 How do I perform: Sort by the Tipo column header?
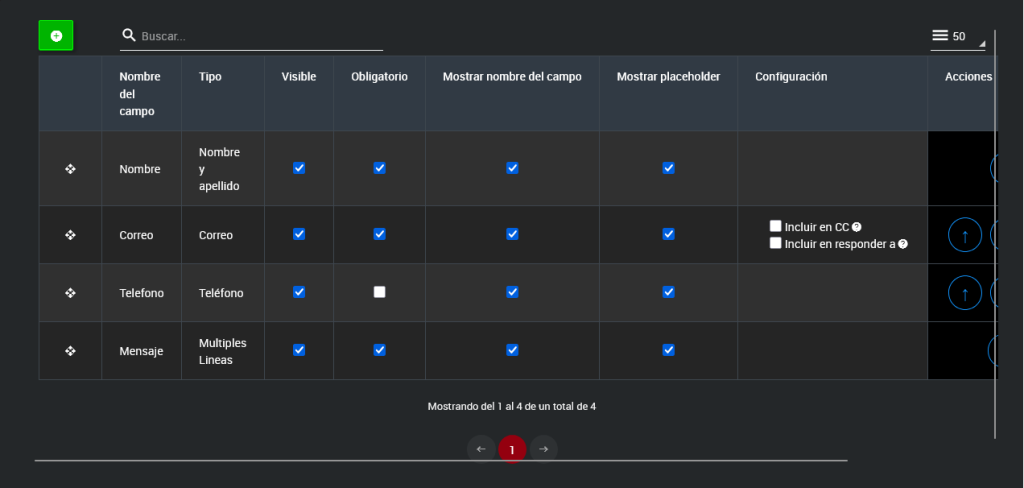click(x=210, y=77)
